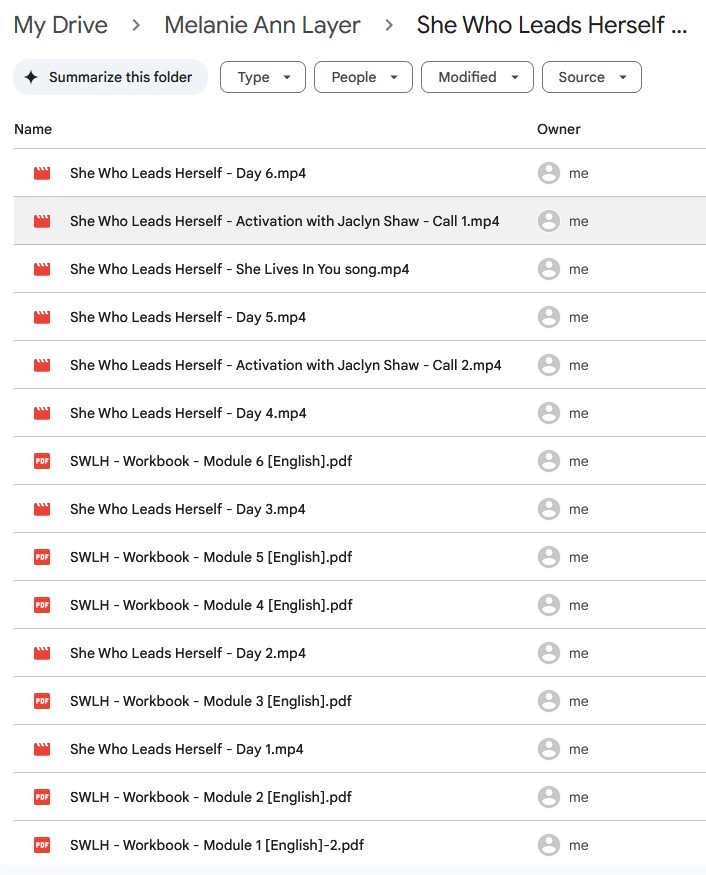Select the She Who Leads Herself Day 3.mp4 file
The image size is (706, 875).
(188, 509)
